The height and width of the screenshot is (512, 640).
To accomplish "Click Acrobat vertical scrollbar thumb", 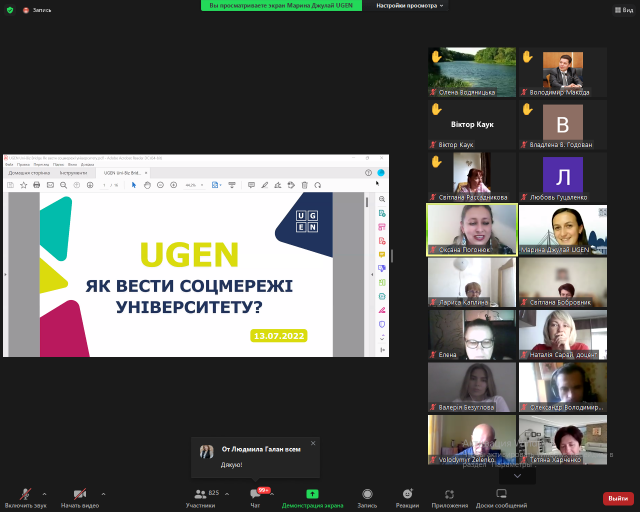I will [x=367, y=202].
